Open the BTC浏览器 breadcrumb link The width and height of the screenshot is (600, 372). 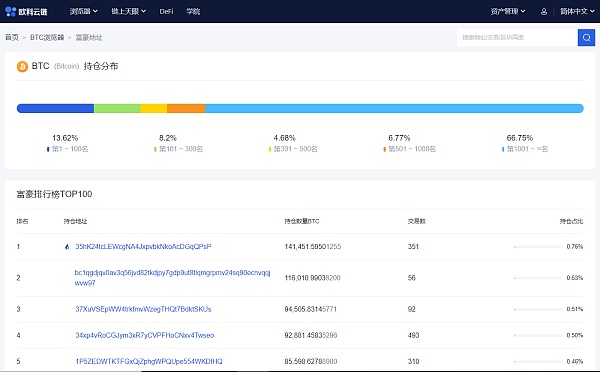tap(47, 37)
